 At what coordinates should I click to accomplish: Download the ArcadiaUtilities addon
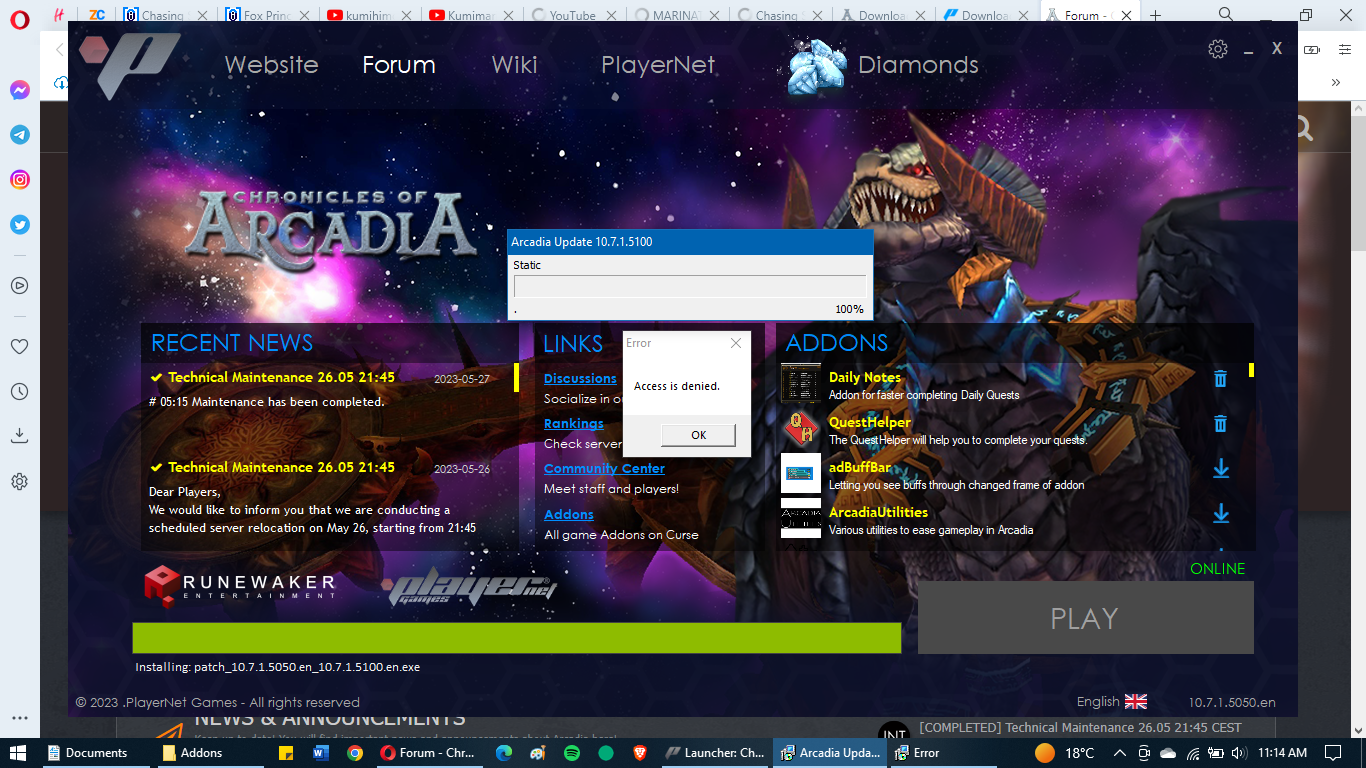[1220, 514]
